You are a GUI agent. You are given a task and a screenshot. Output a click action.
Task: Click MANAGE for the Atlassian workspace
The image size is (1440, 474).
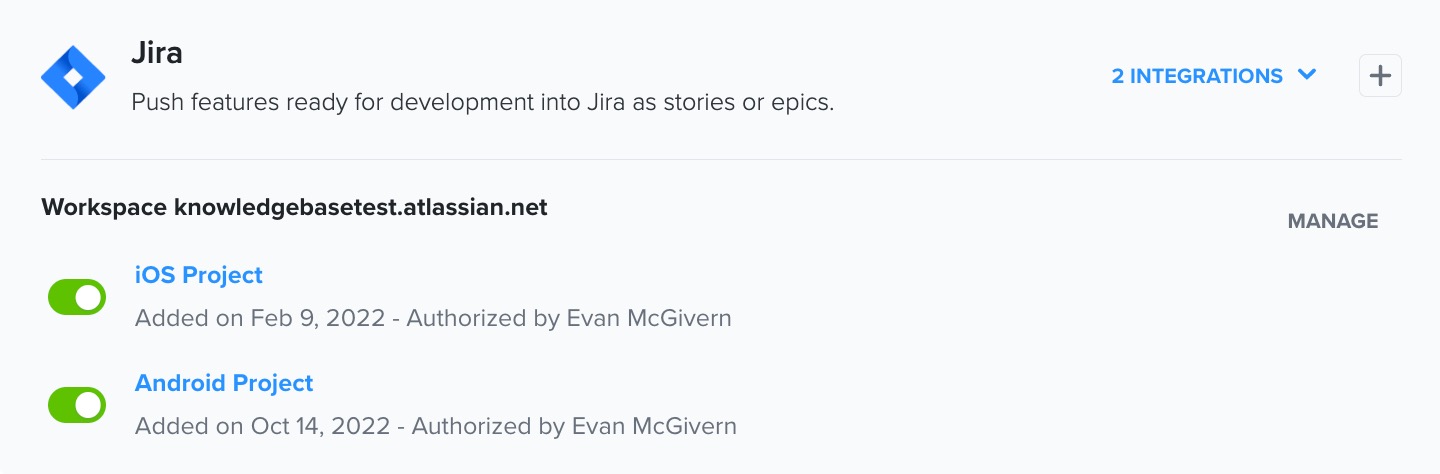[1333, 221]
